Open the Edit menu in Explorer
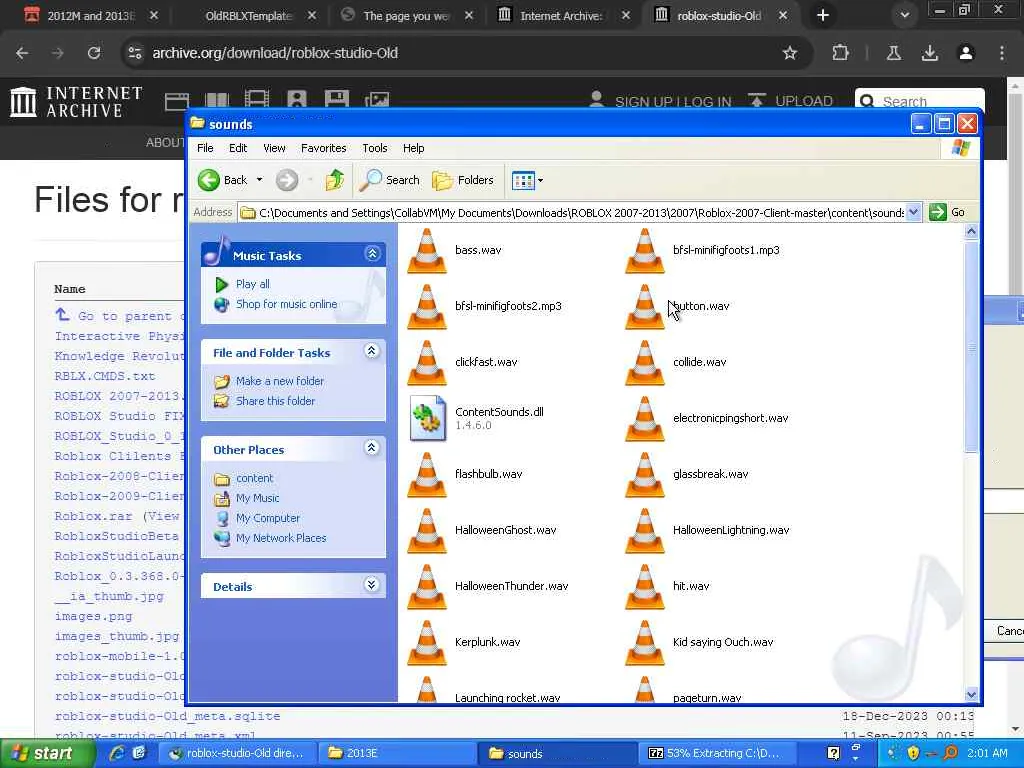Screen dimensions: 1024x768 238,148
